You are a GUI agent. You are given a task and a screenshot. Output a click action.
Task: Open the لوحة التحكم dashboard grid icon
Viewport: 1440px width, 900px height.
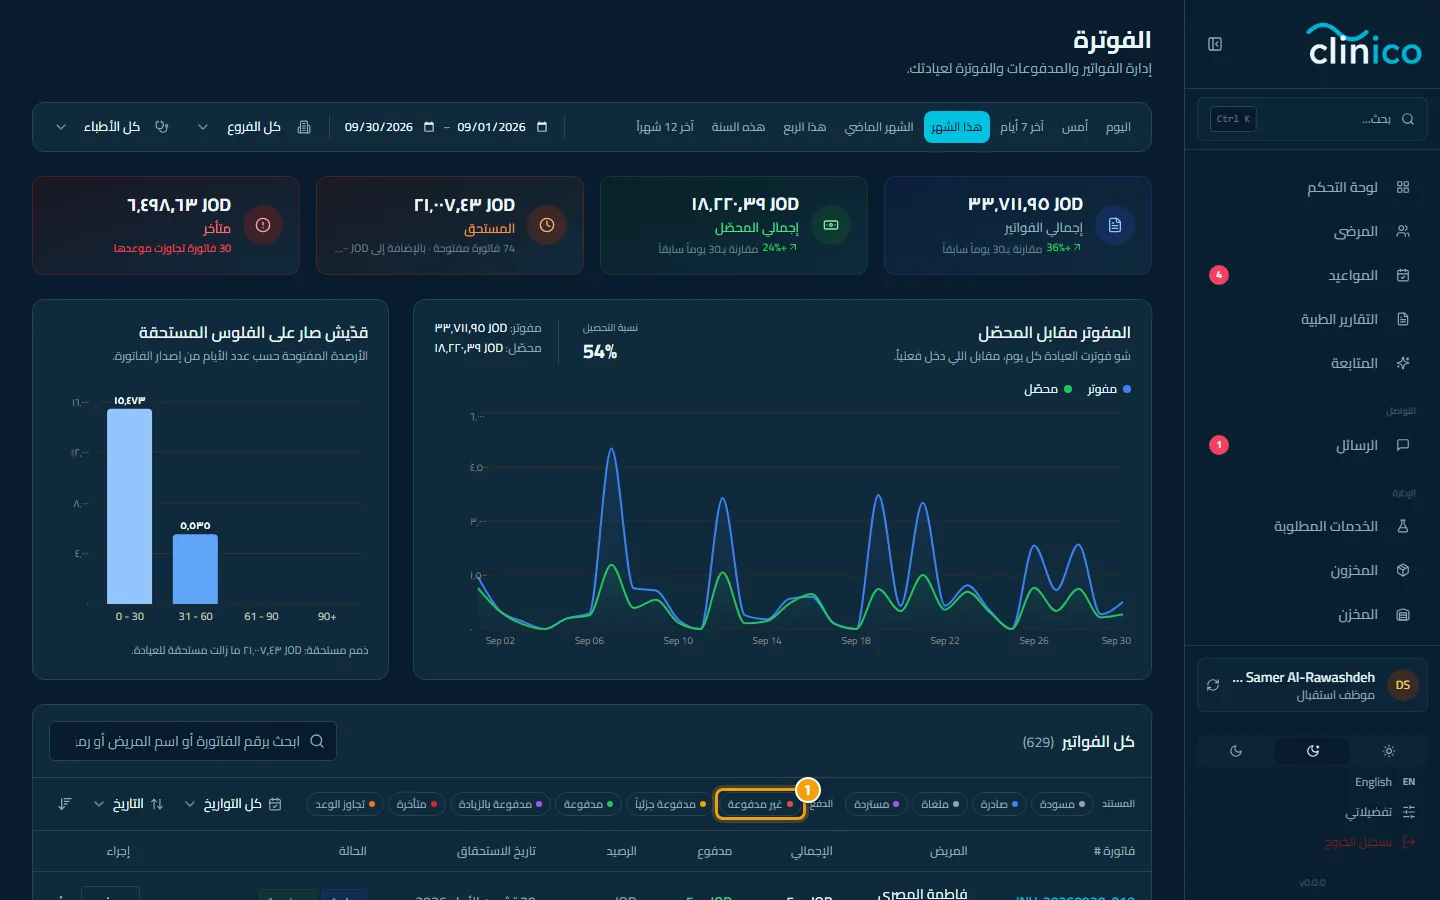pyautogui.click(x=1403, y=187)
